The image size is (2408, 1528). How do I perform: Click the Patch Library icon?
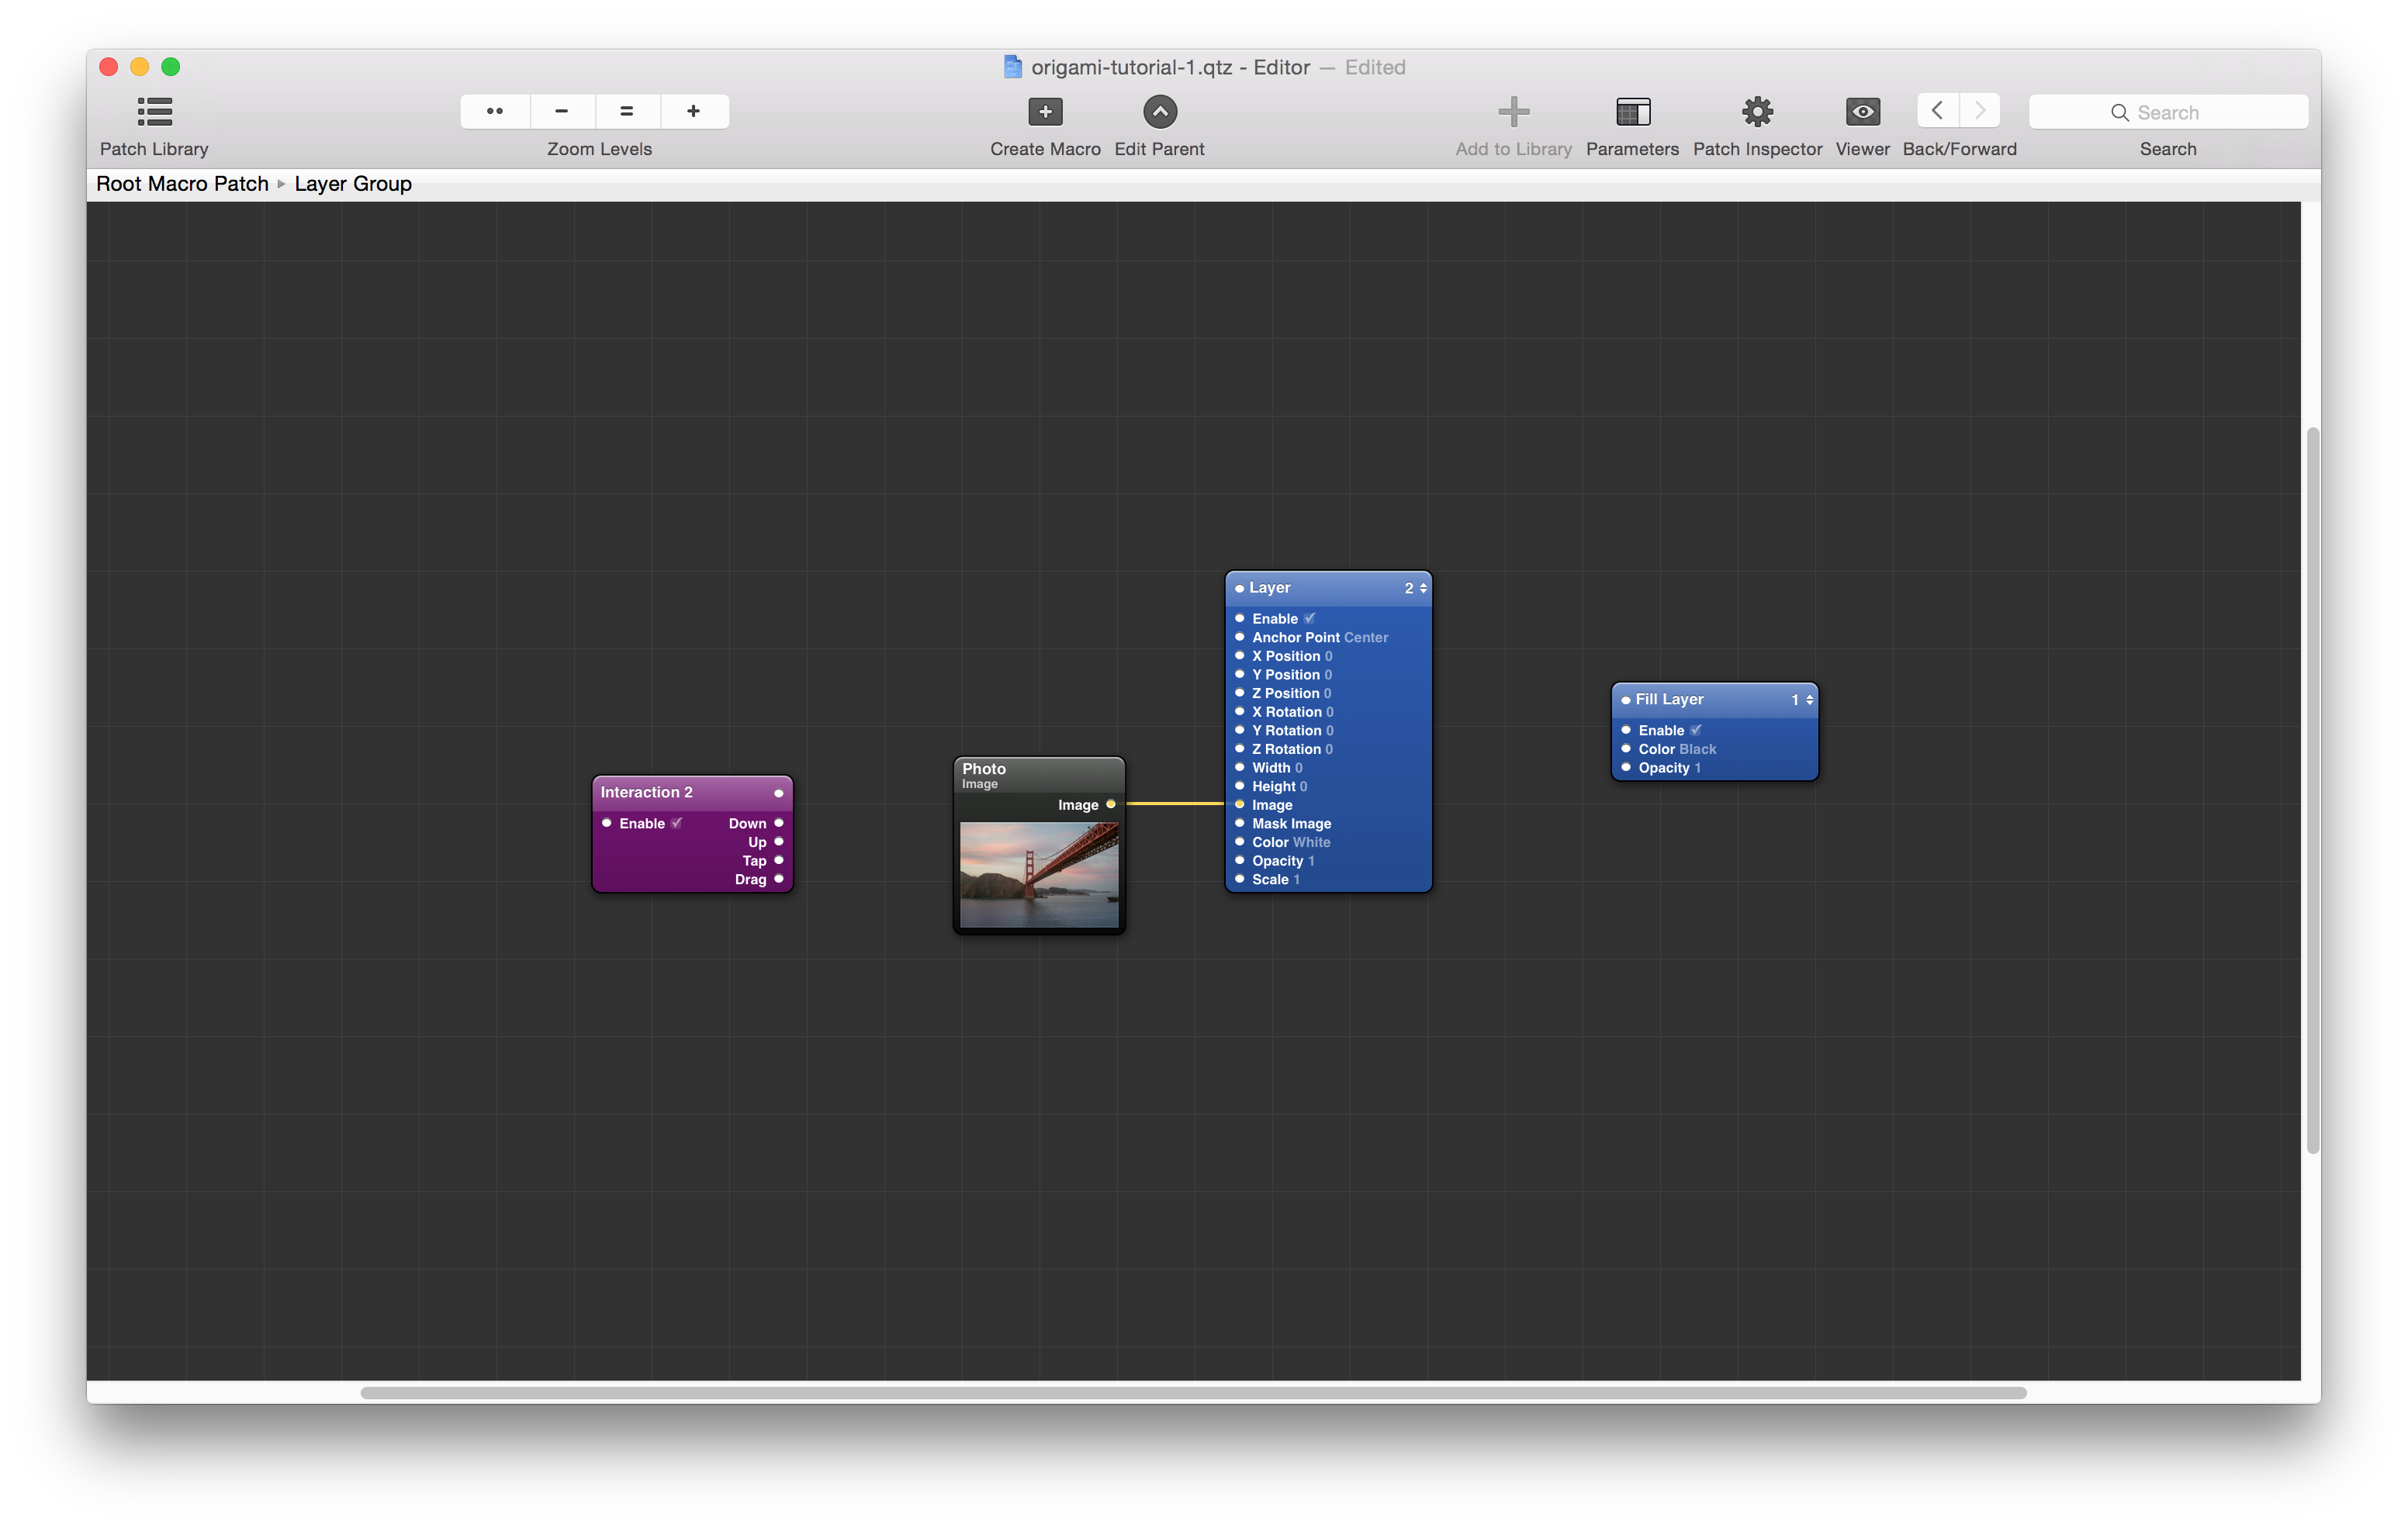(x=154, y=109)
